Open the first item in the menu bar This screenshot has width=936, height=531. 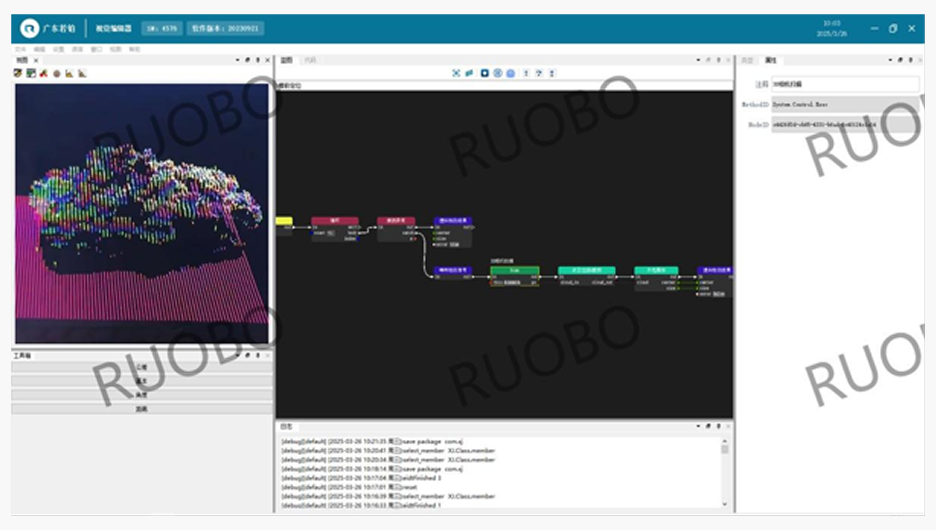pyautogui.click(x=20, y=48)
